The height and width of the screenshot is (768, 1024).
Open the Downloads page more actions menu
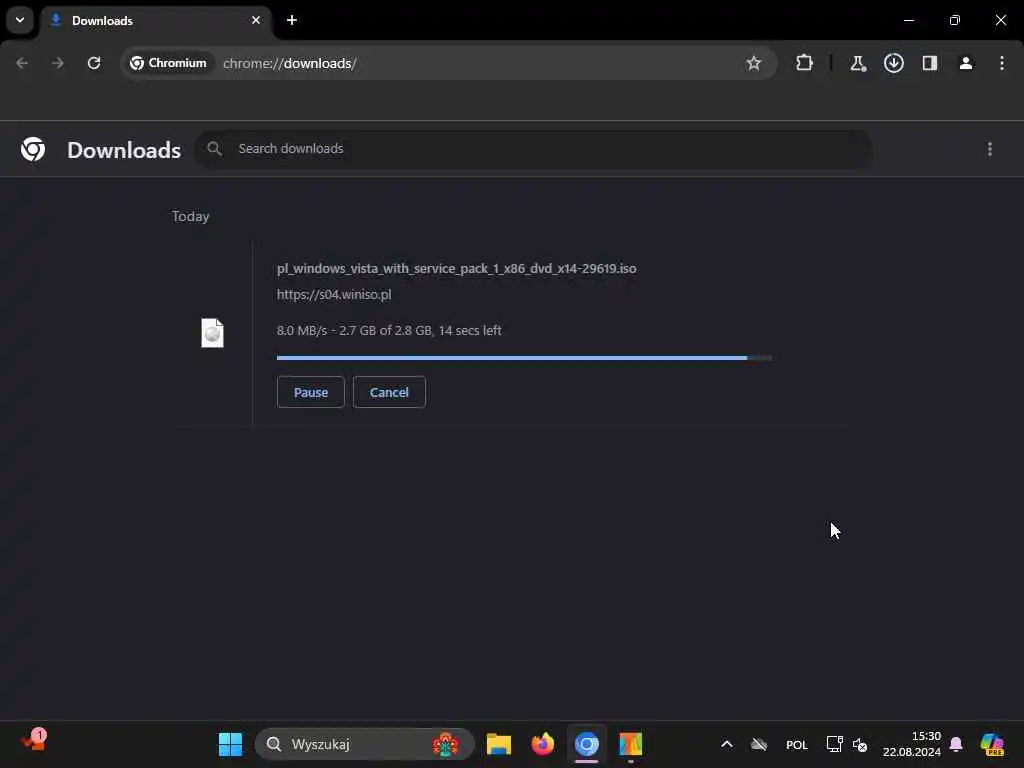[990, 150]
